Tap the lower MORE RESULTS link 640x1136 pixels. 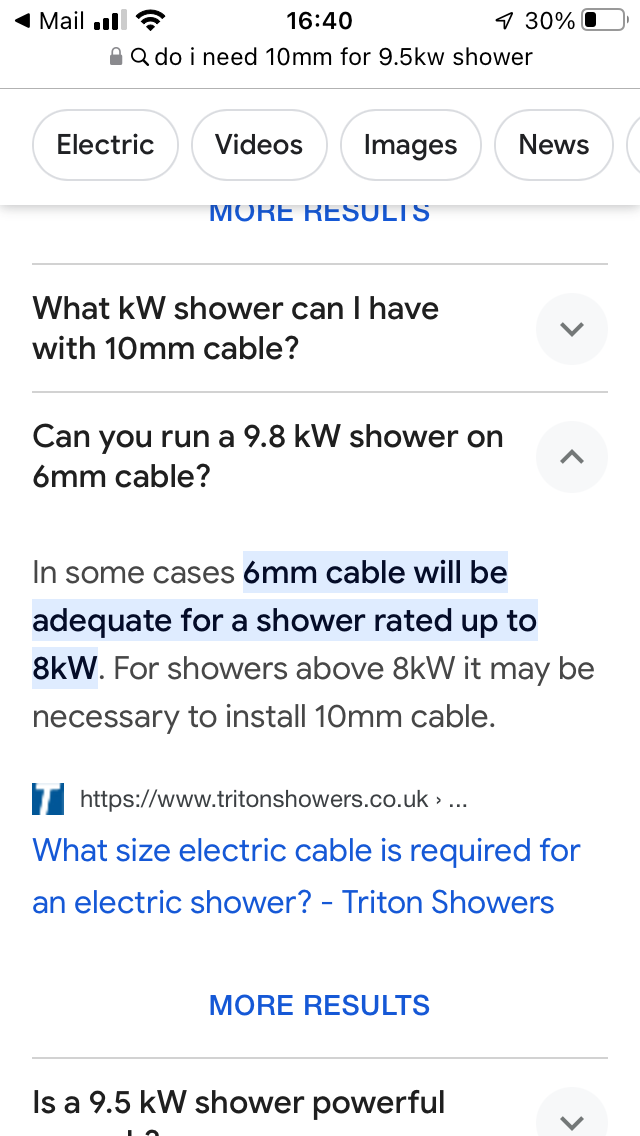[319, 1005]
